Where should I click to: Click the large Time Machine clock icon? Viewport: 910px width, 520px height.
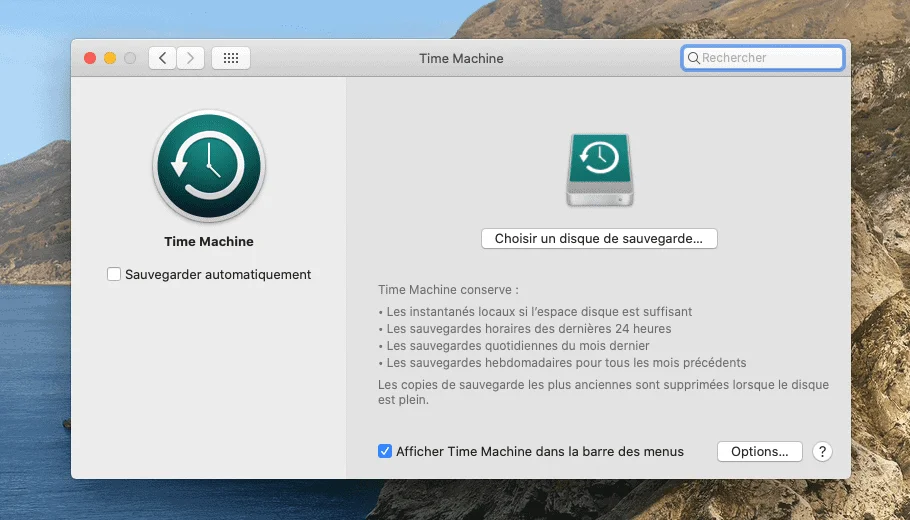point(208,166)
